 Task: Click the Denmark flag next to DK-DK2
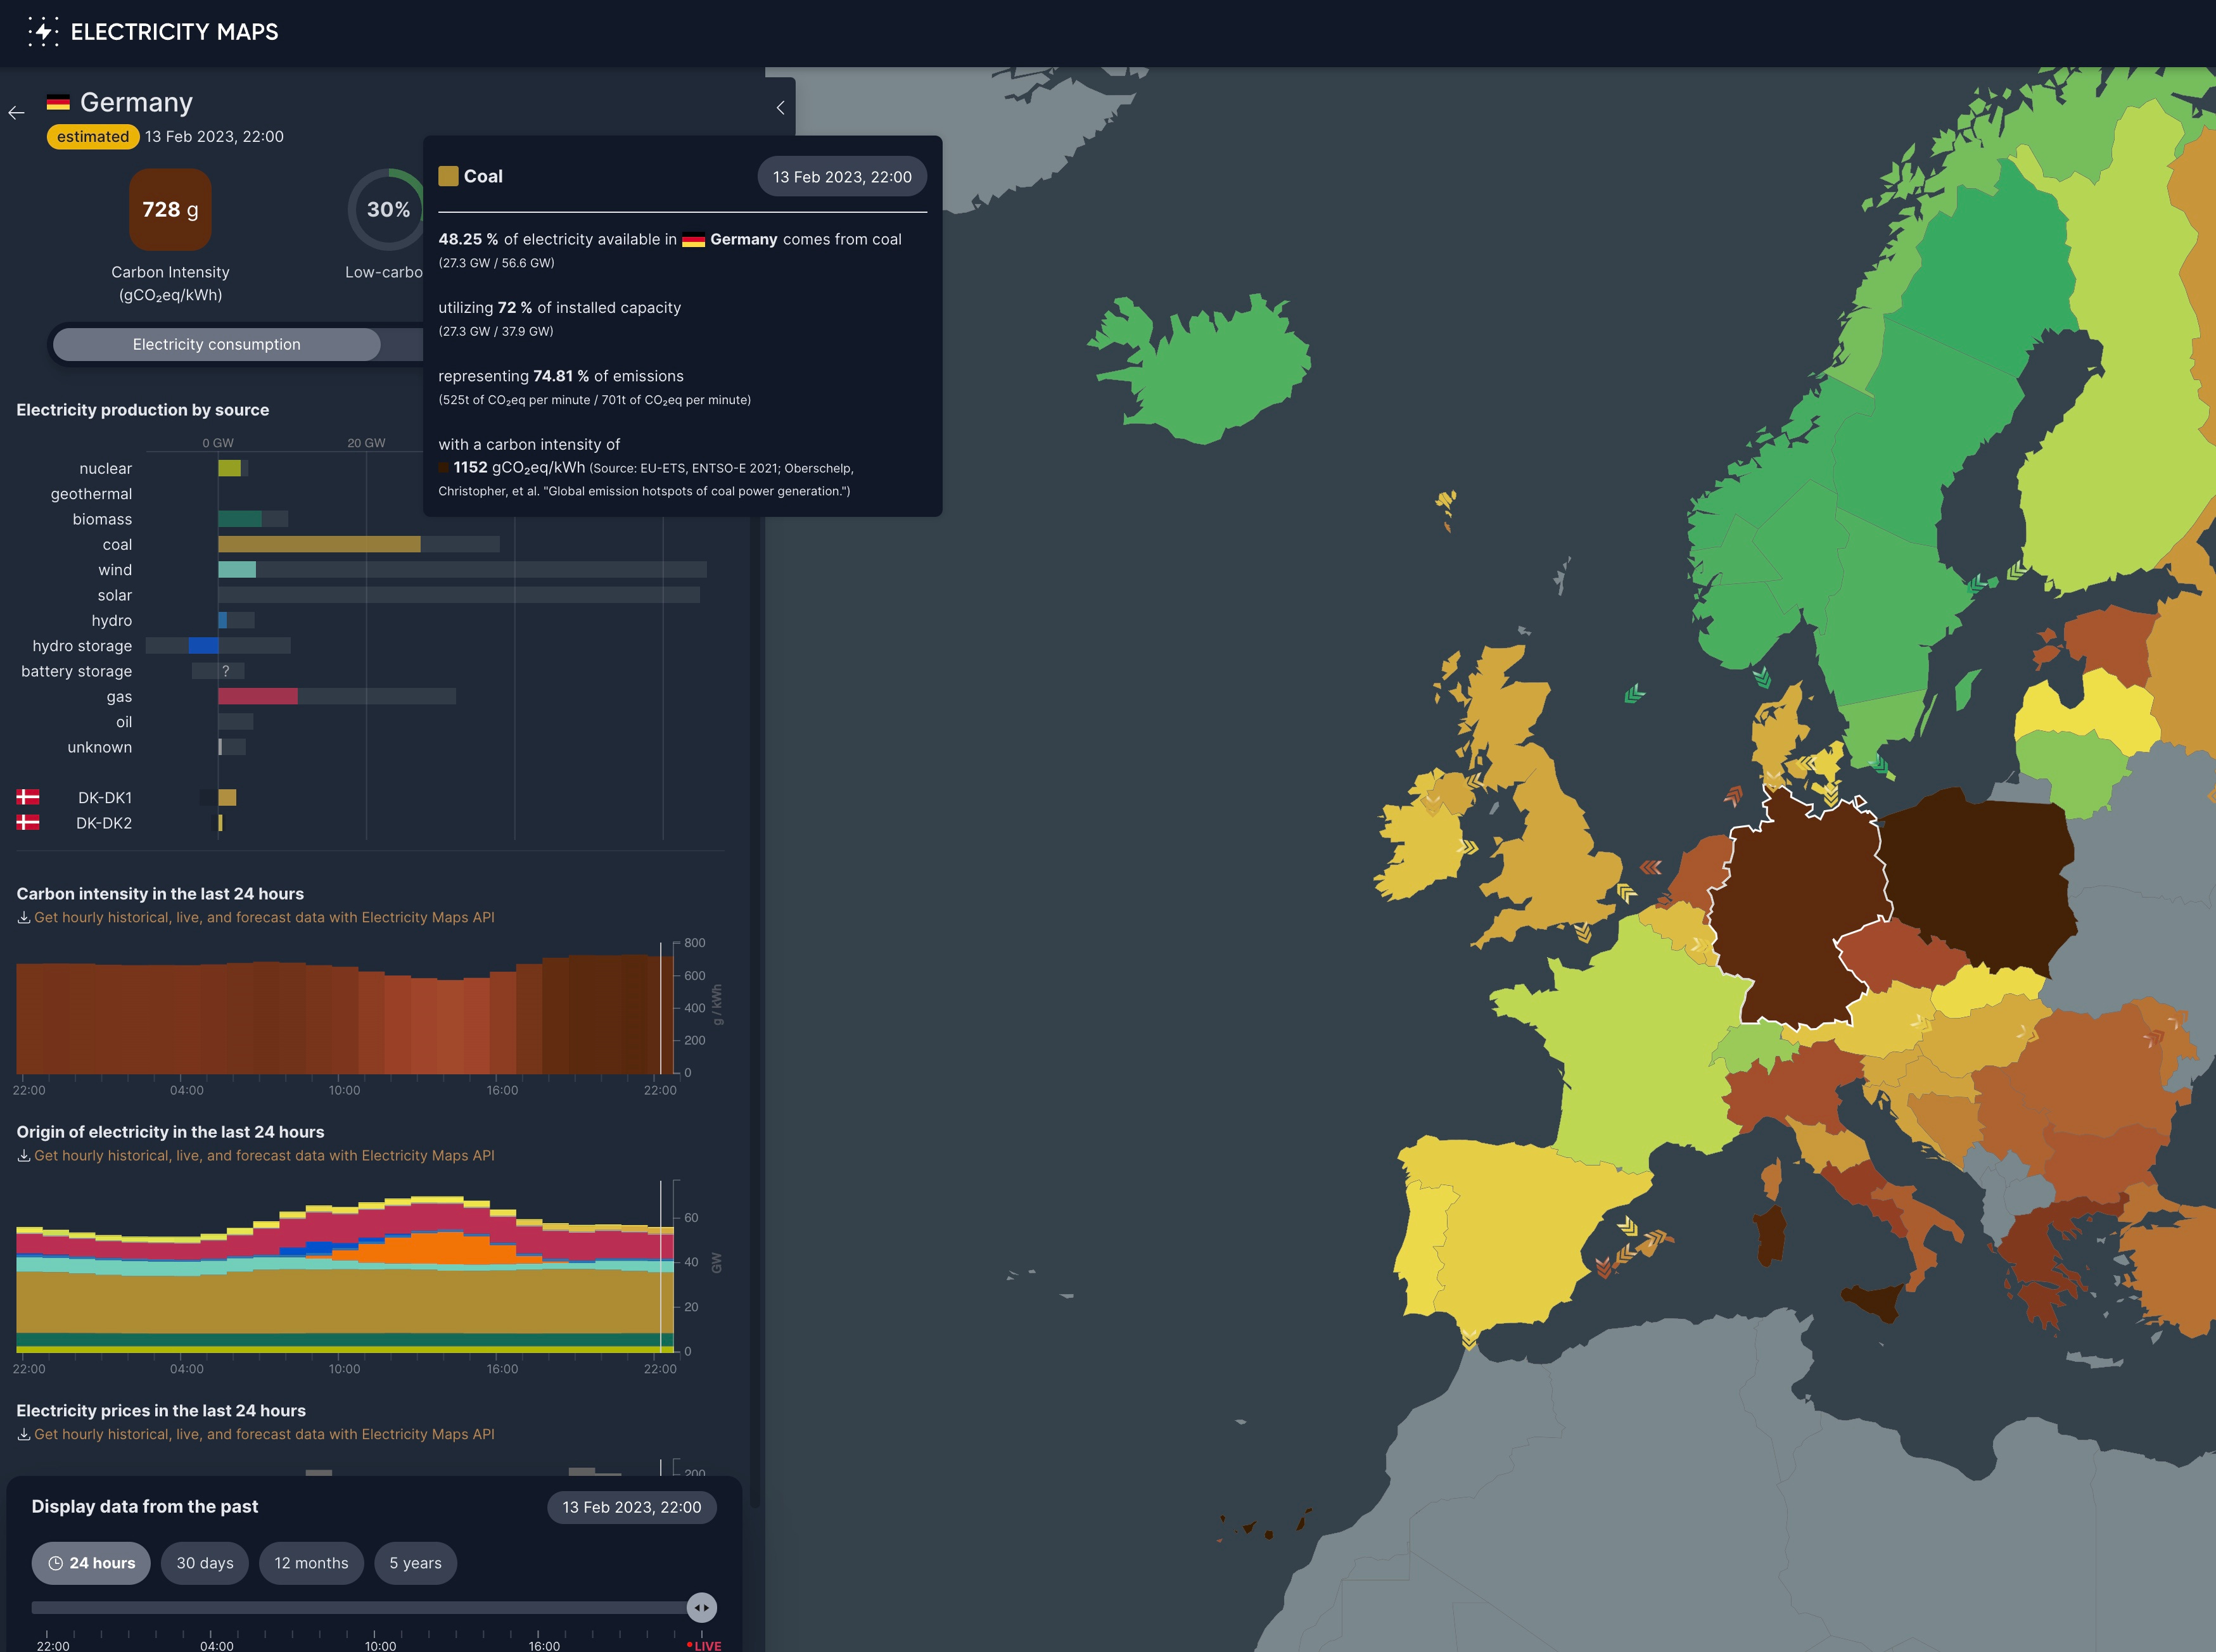point(28,822)
